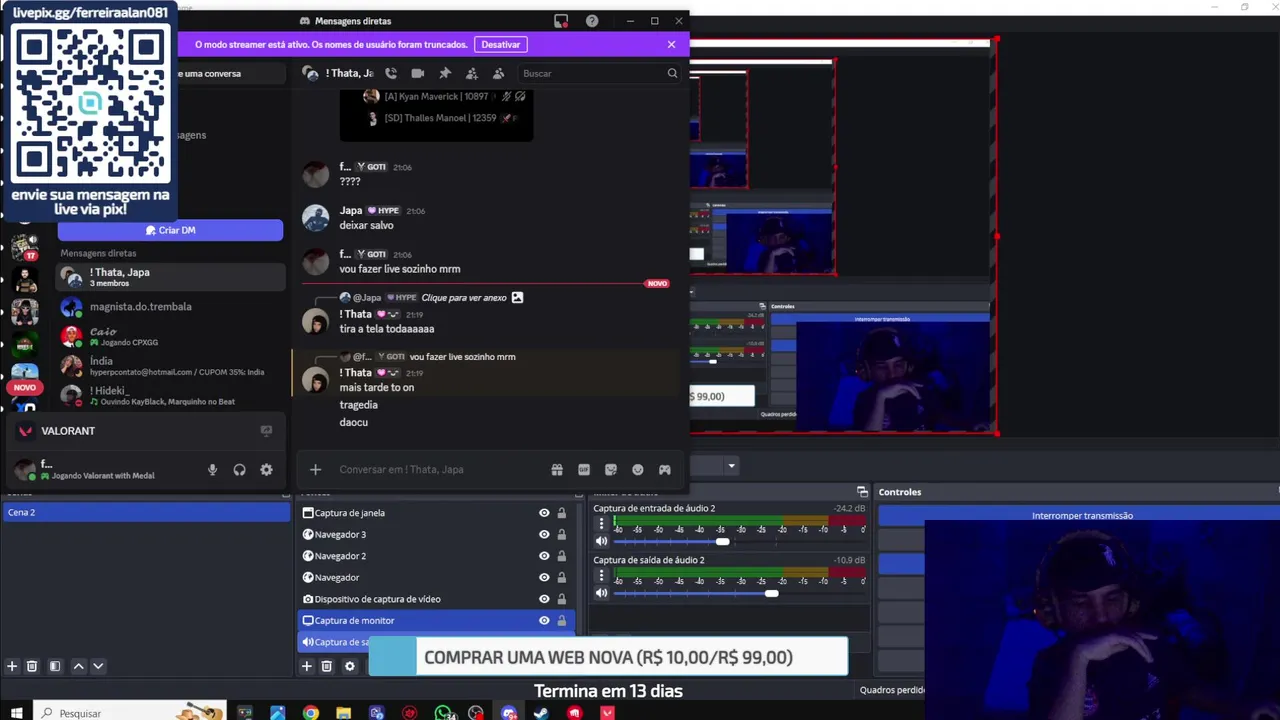The image size is (1280, 720).
Task: Select Cena 2 scene
Action: (x=146, y=512)
